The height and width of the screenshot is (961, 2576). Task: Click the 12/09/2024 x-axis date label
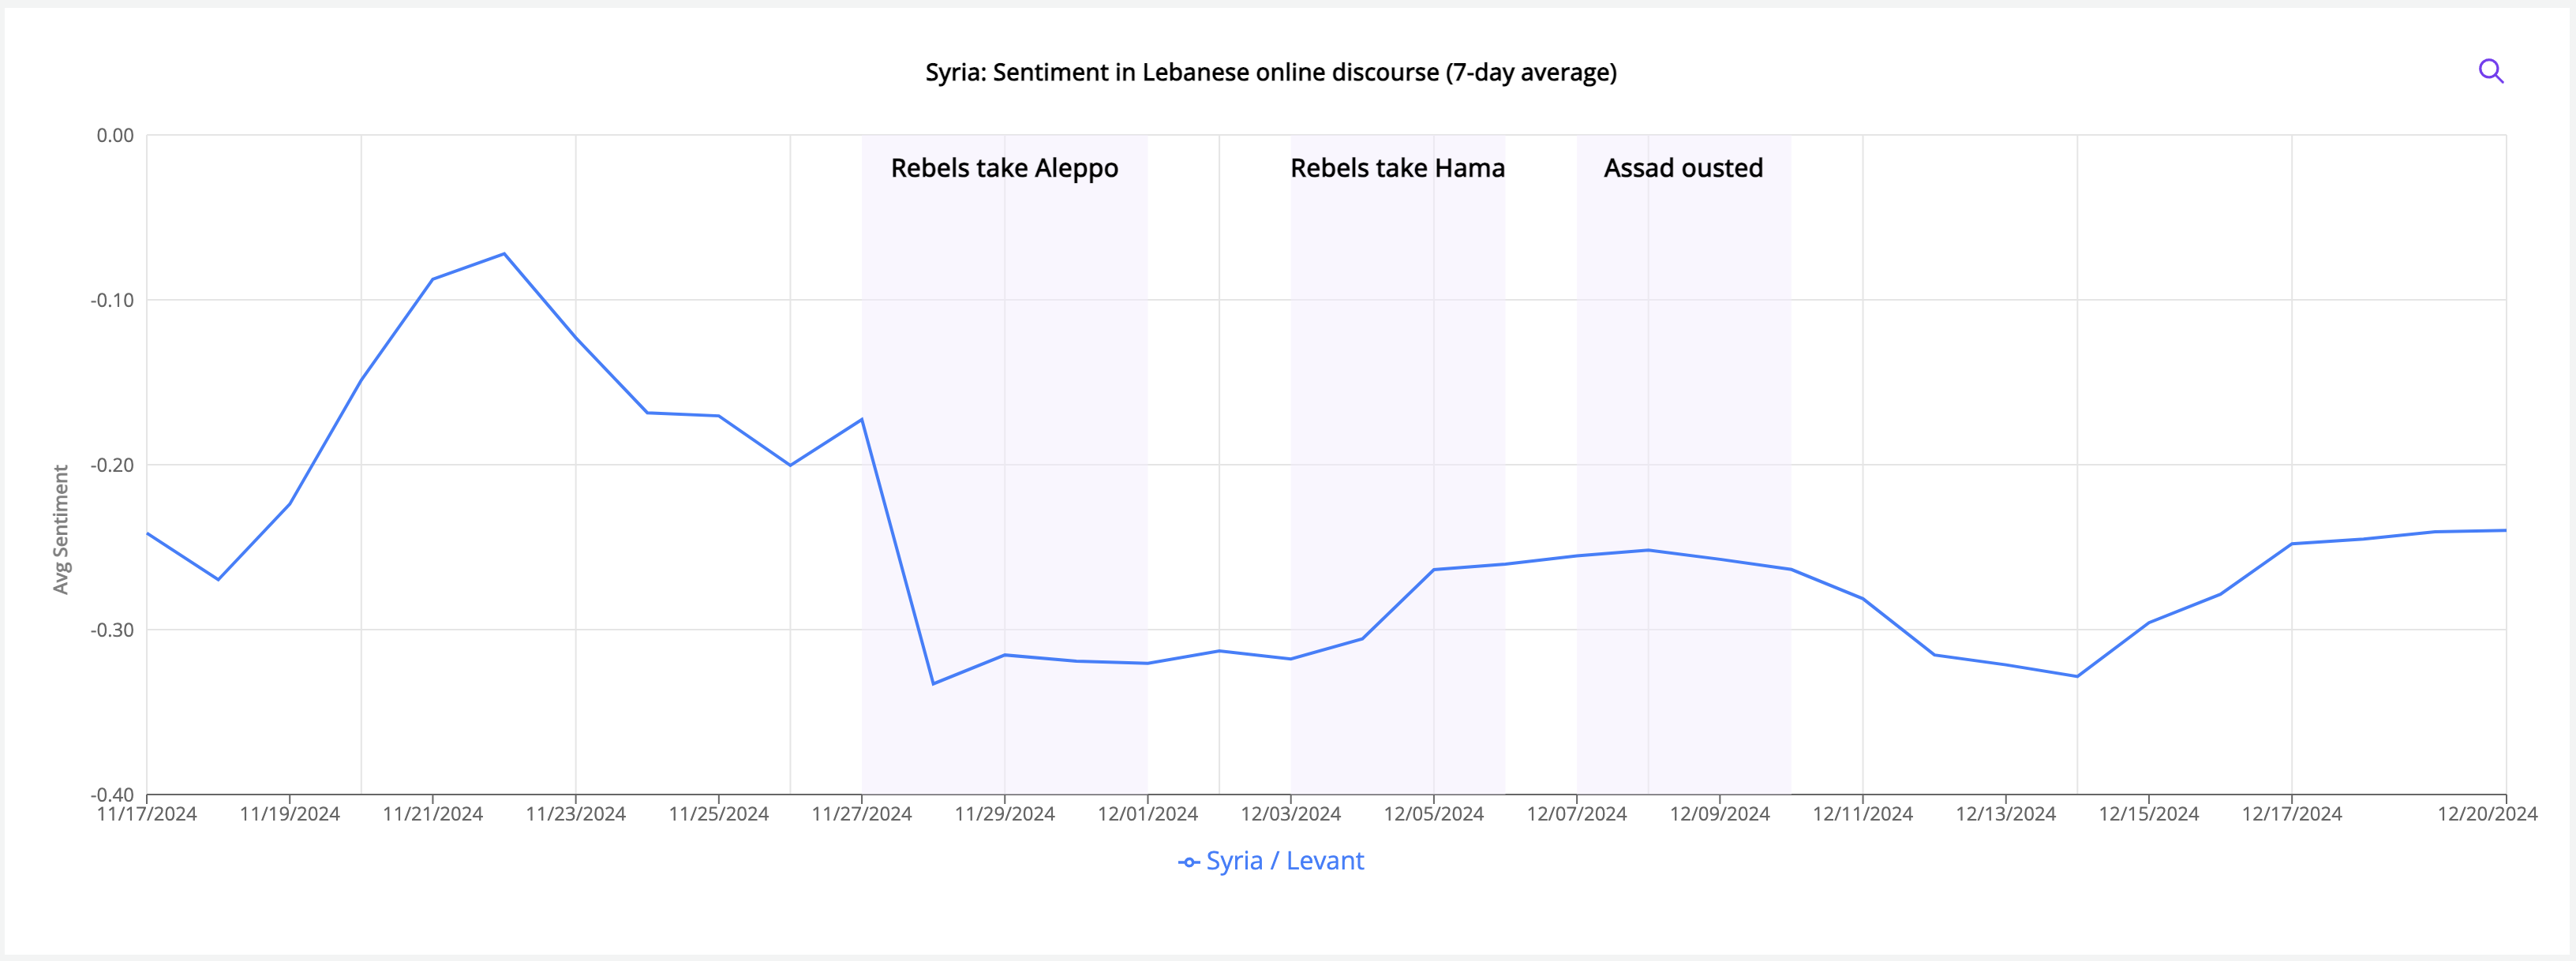point(1720,814)
